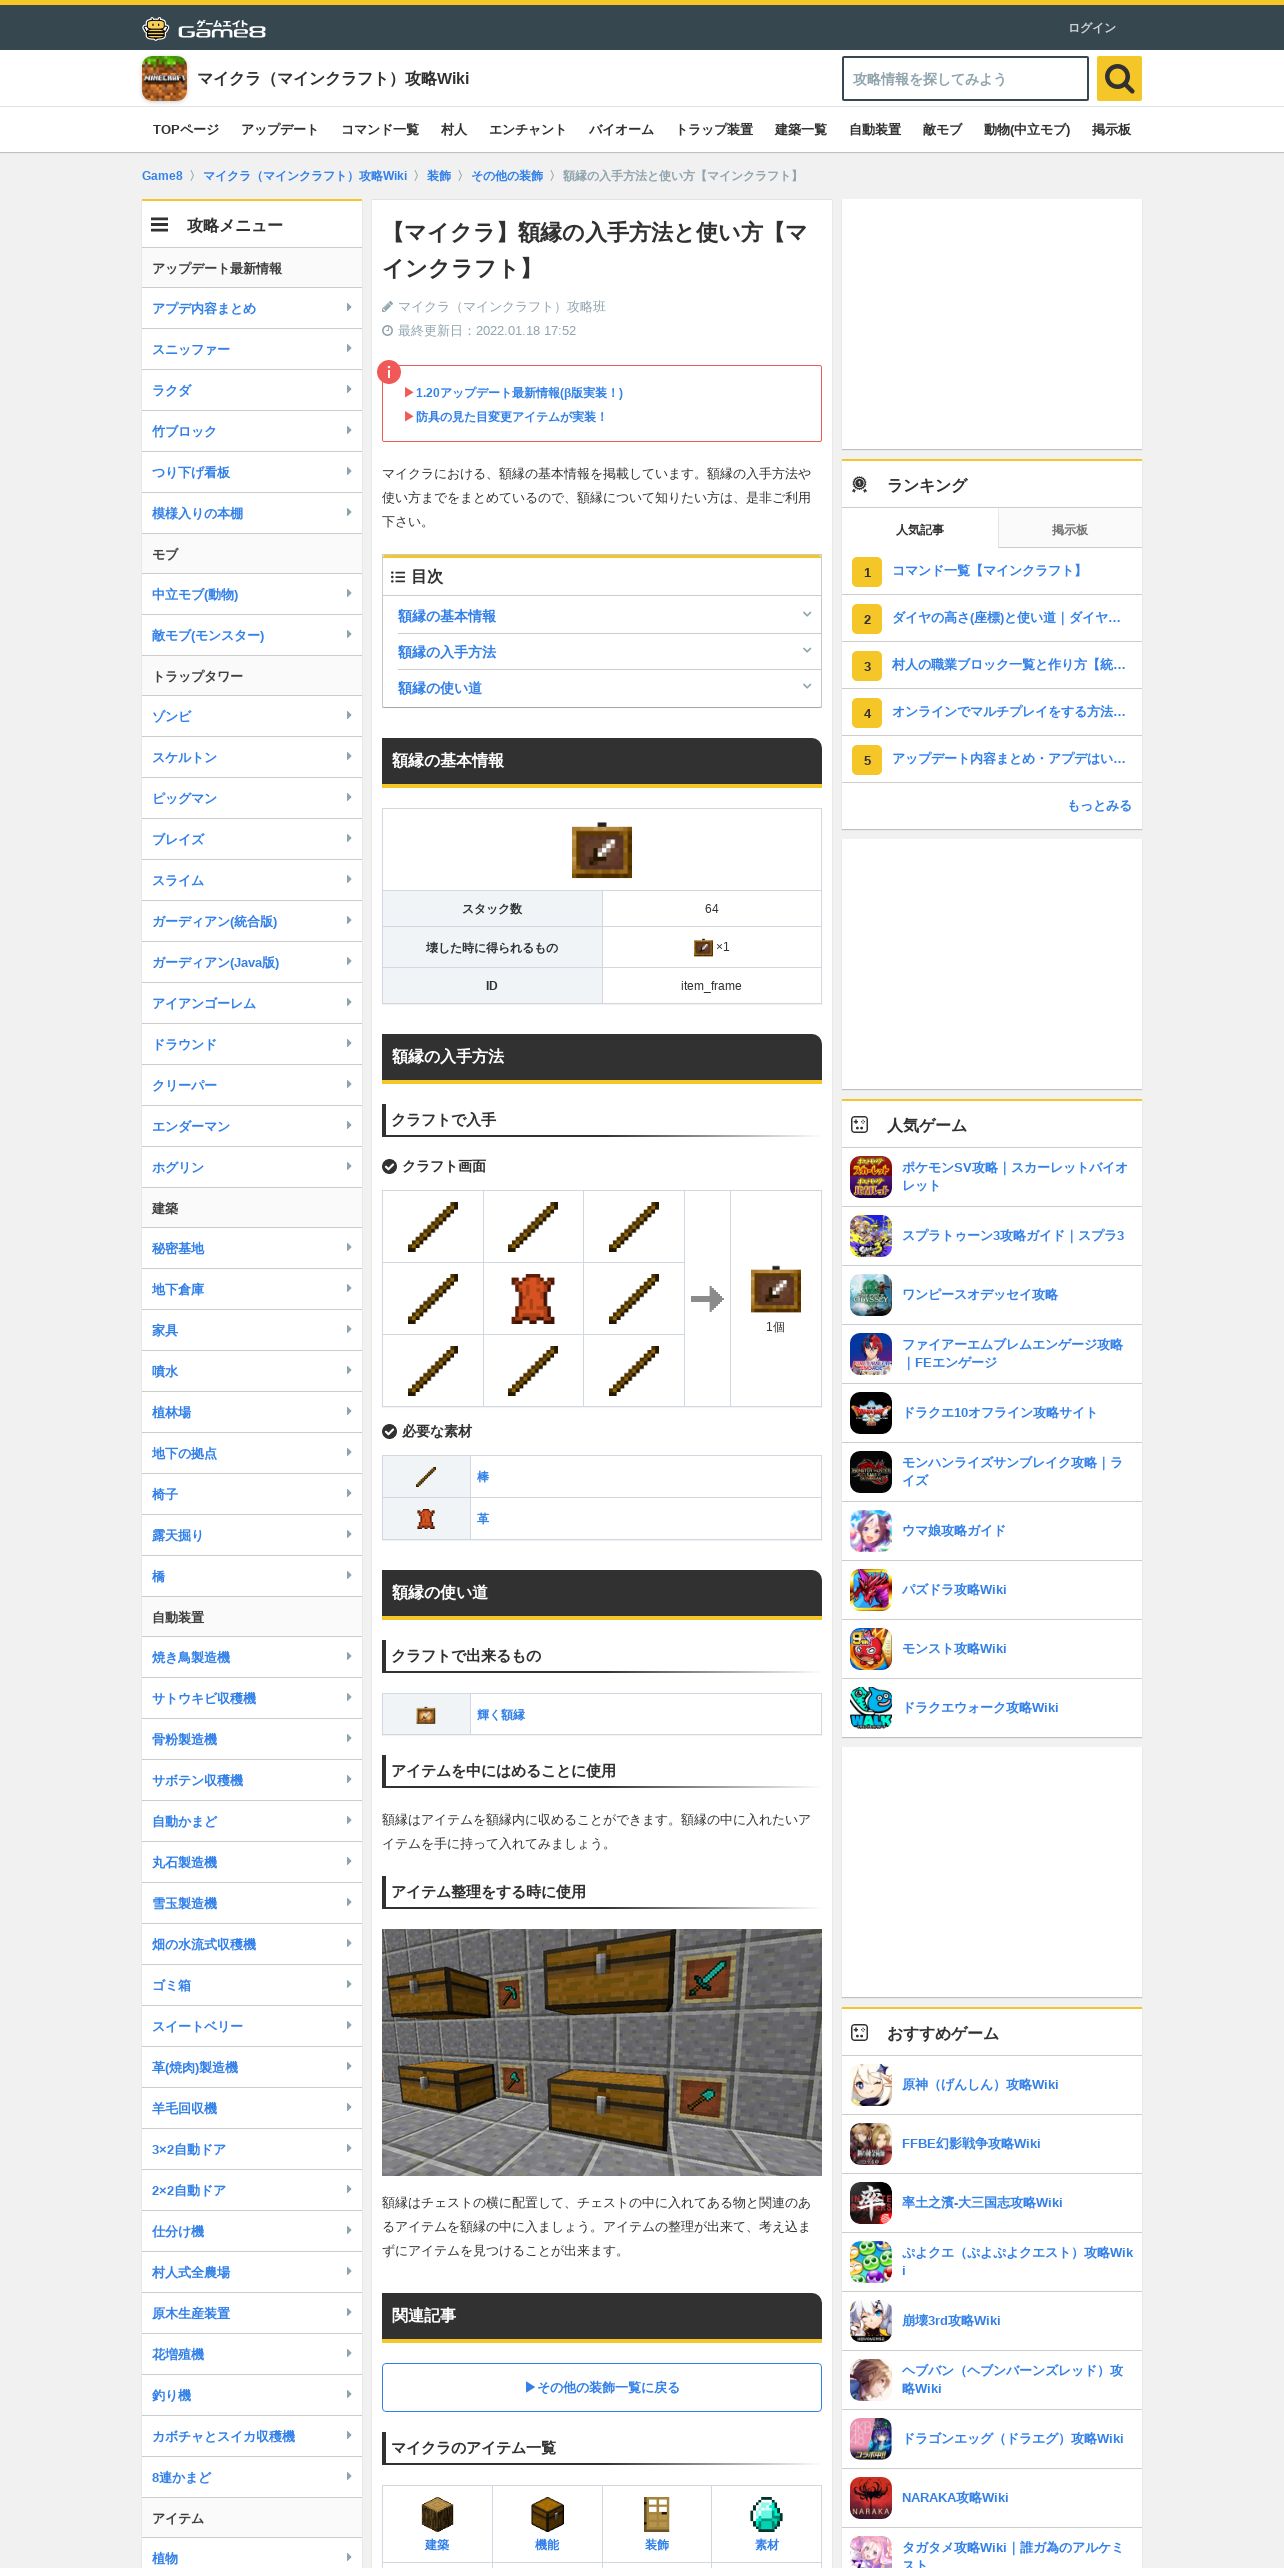Open 自動かまど sidebar menu item

(x=252, y=1821)
